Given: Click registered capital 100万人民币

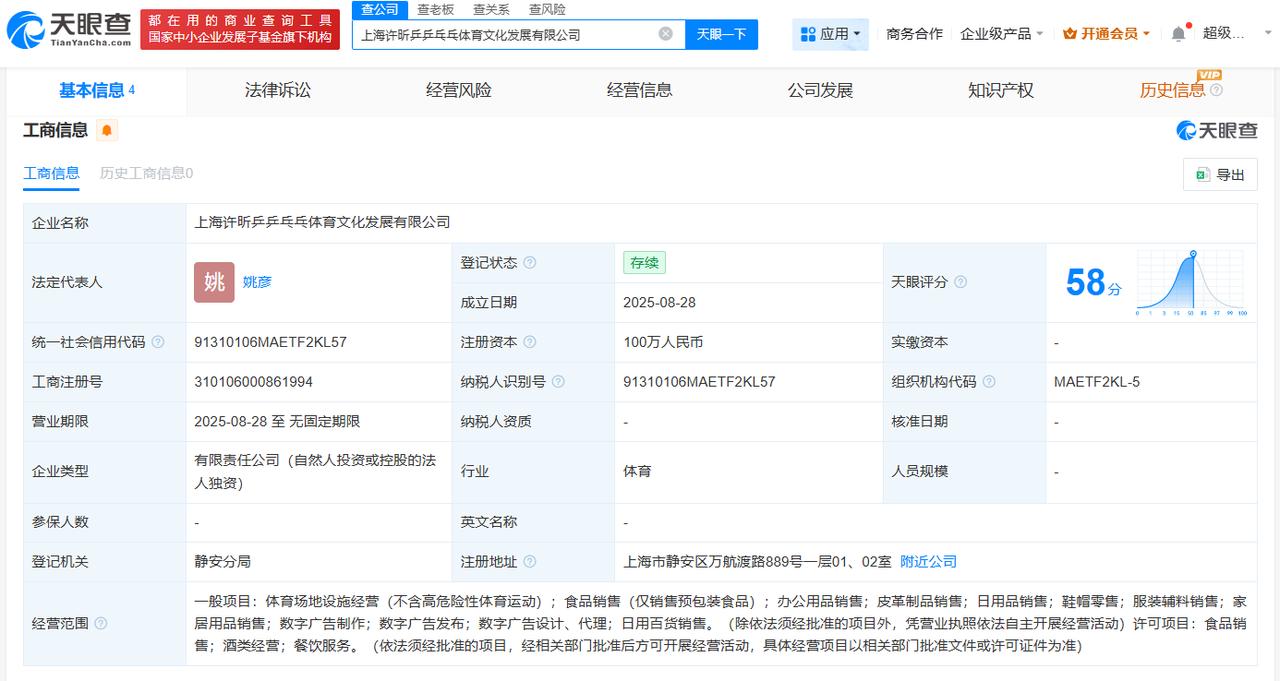Looking at the screenshot, I should coord(663,342).
